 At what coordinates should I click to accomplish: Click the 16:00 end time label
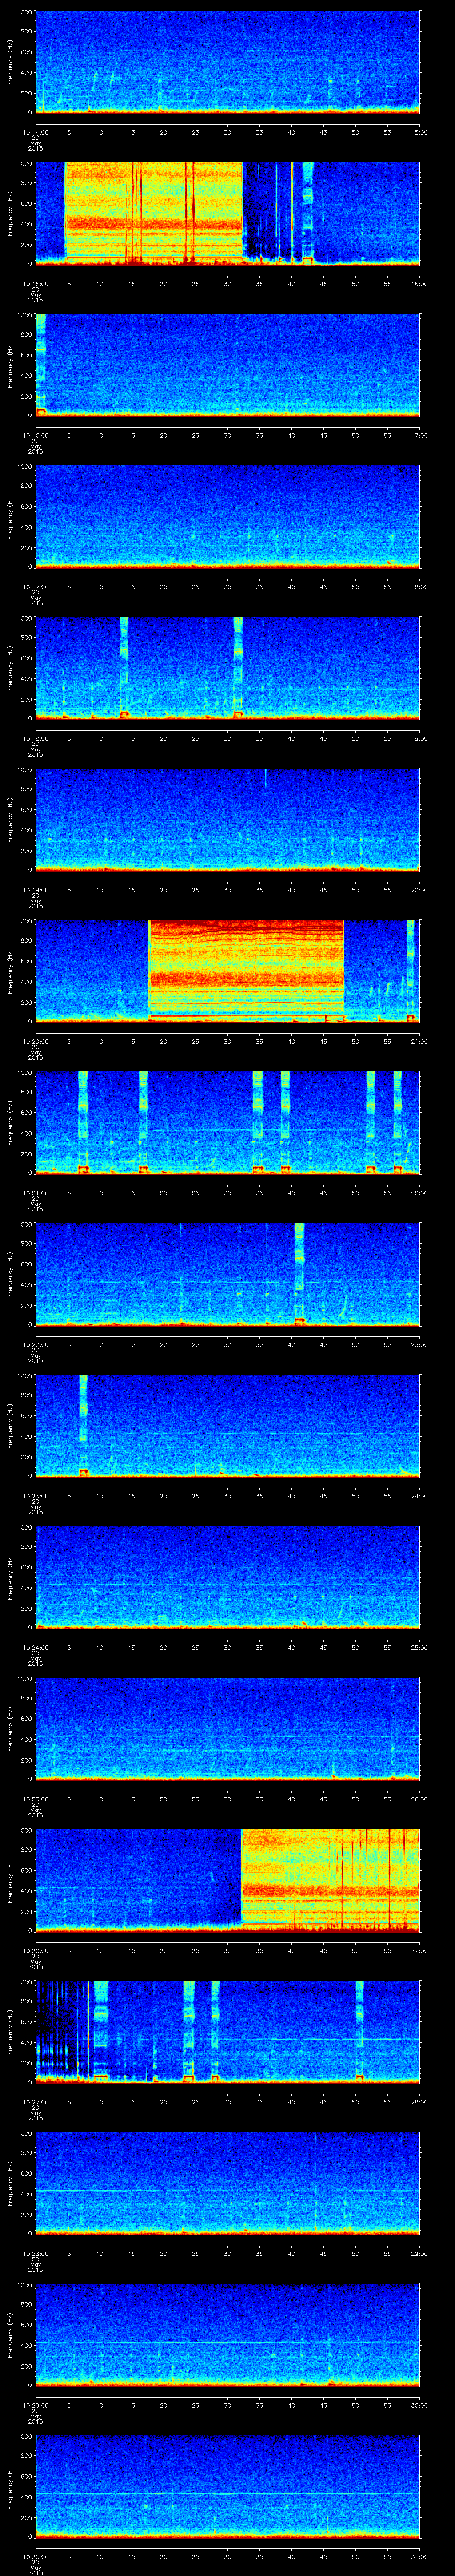(x=419, y=284)
